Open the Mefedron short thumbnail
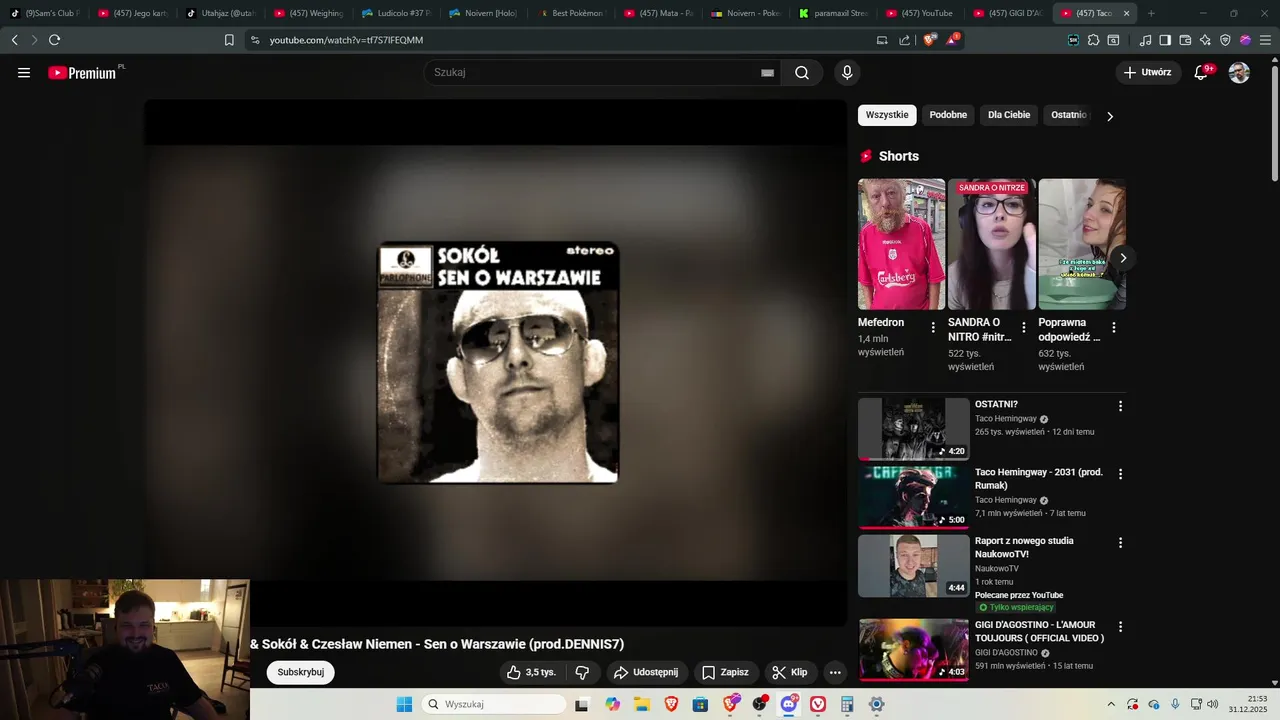The image size is (1280, 720). pyautogui.click(x=901, y=244)
